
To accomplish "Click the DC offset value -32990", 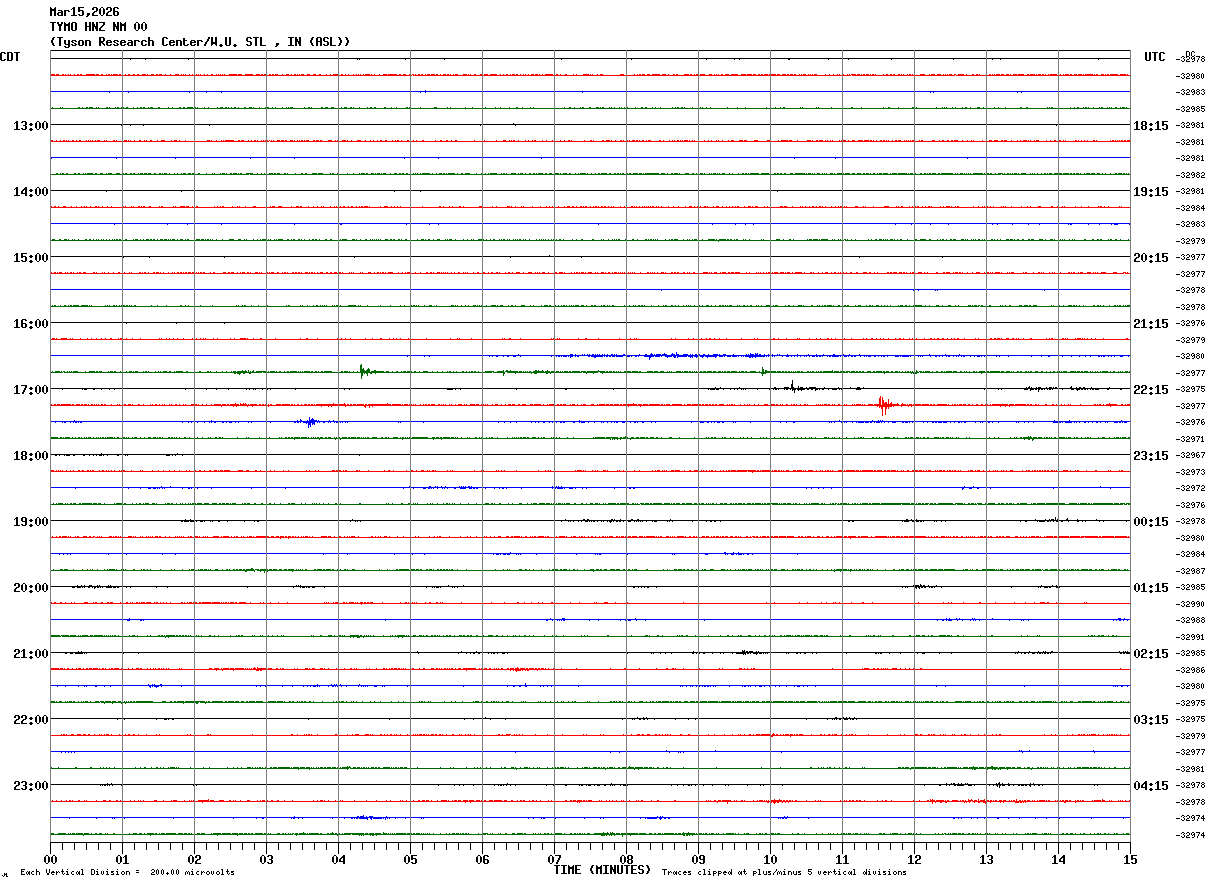I will [x=1191, y=604].
